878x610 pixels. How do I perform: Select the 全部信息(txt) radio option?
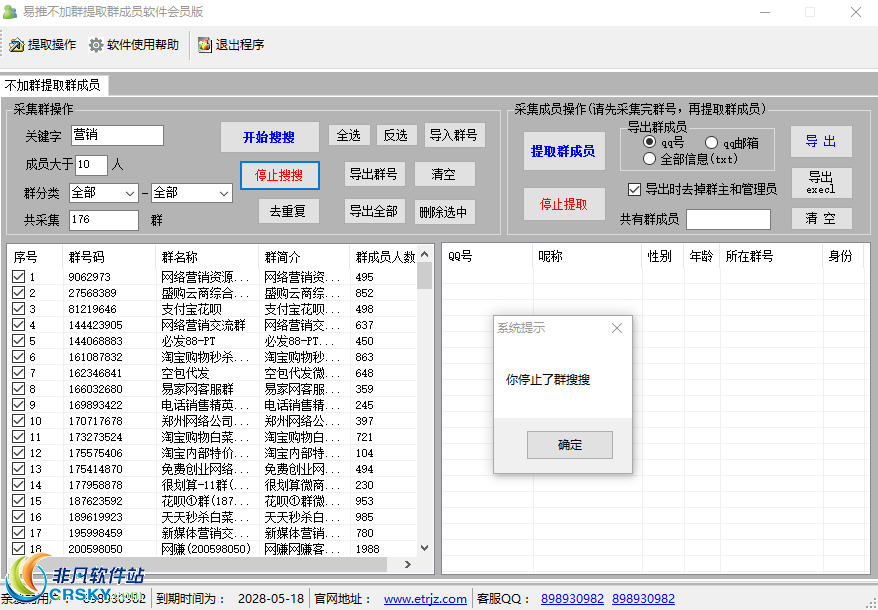click(650, 159)
